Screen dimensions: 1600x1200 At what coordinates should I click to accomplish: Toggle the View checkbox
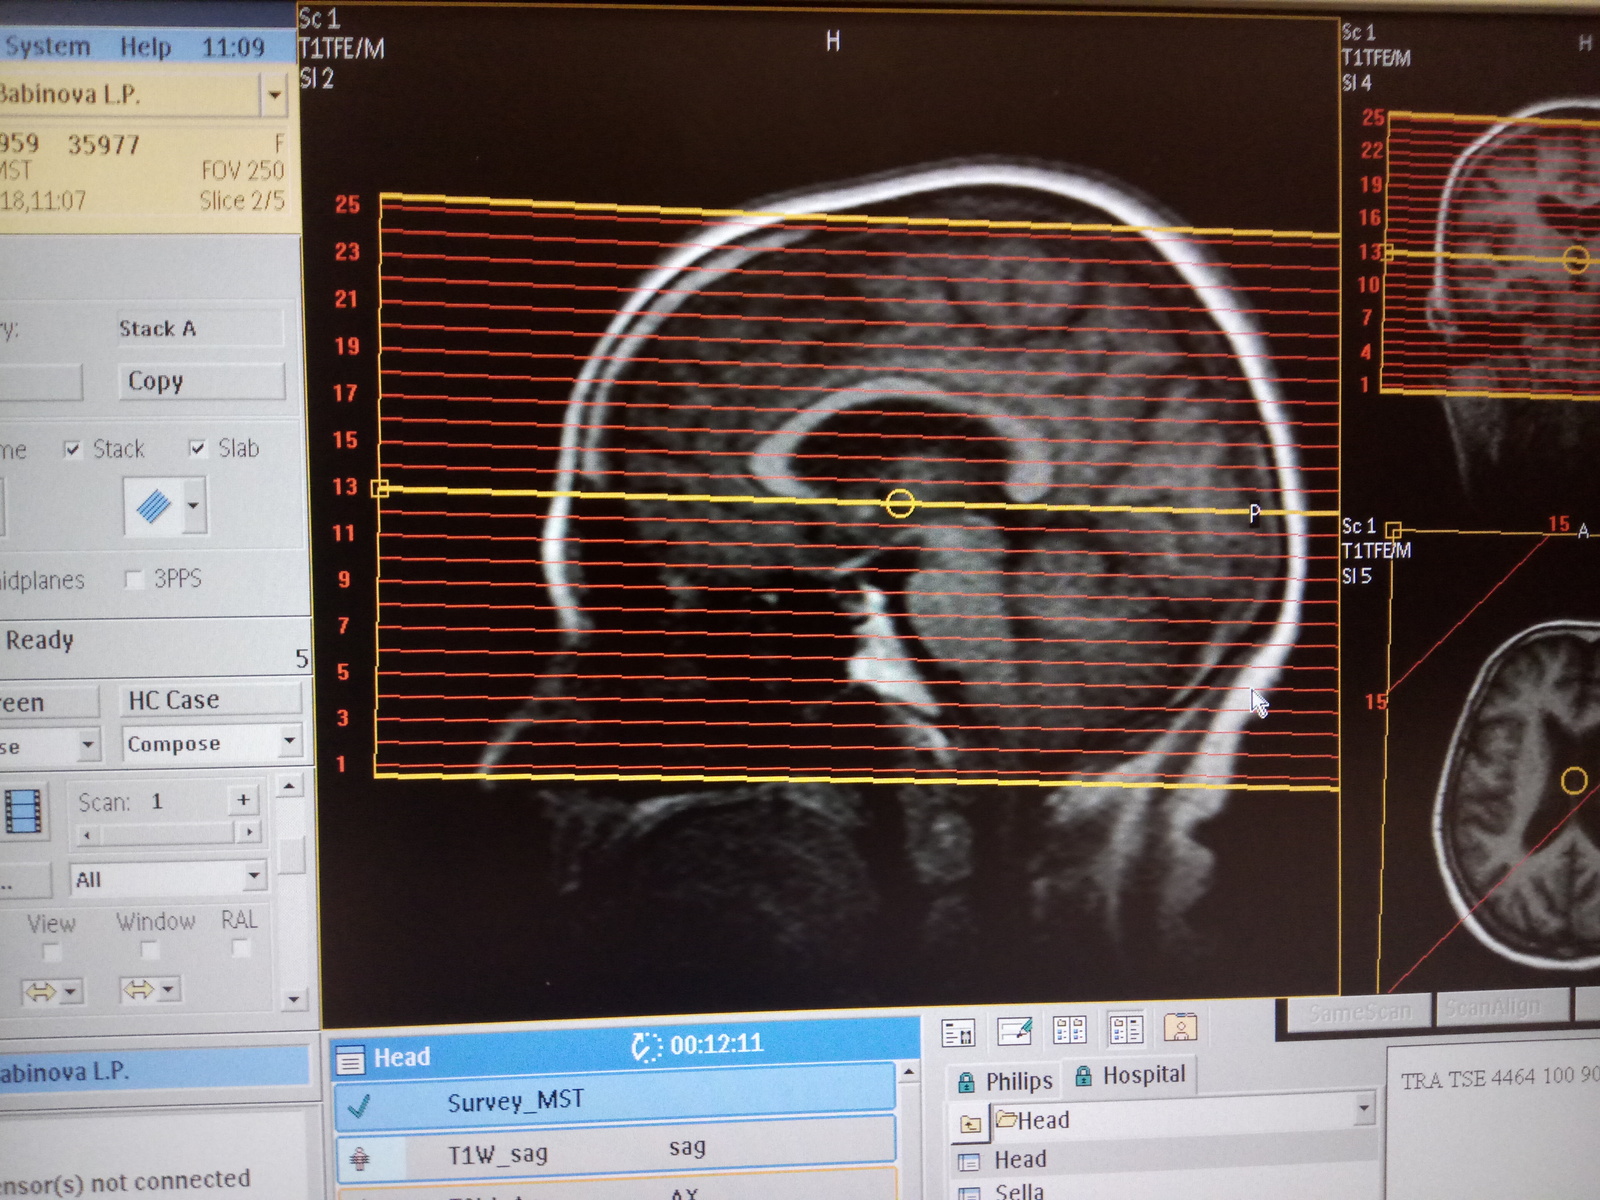52,951
